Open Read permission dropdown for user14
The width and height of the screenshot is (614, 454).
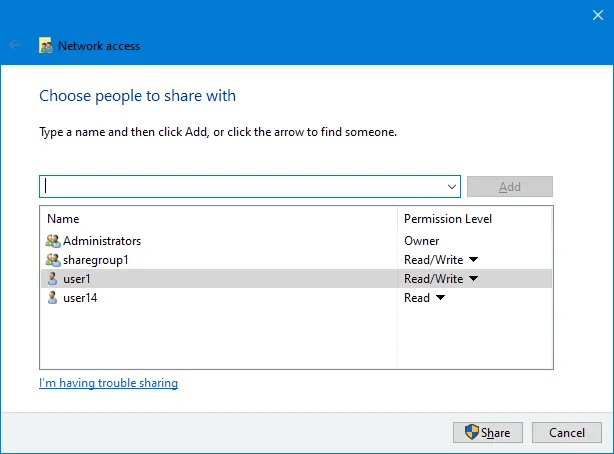click(x=438, y=298)
